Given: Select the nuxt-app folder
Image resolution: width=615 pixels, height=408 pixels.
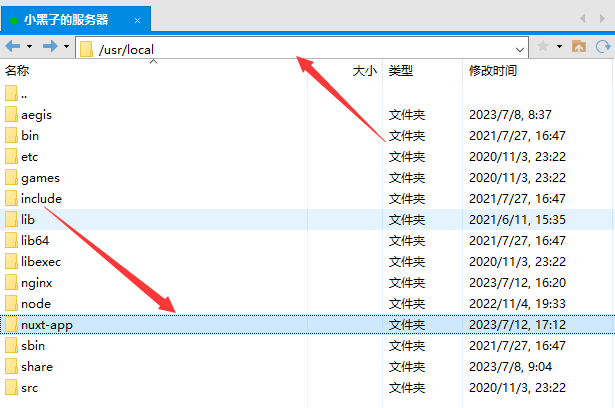Looking at the screenshot, I should pos(47,325).
